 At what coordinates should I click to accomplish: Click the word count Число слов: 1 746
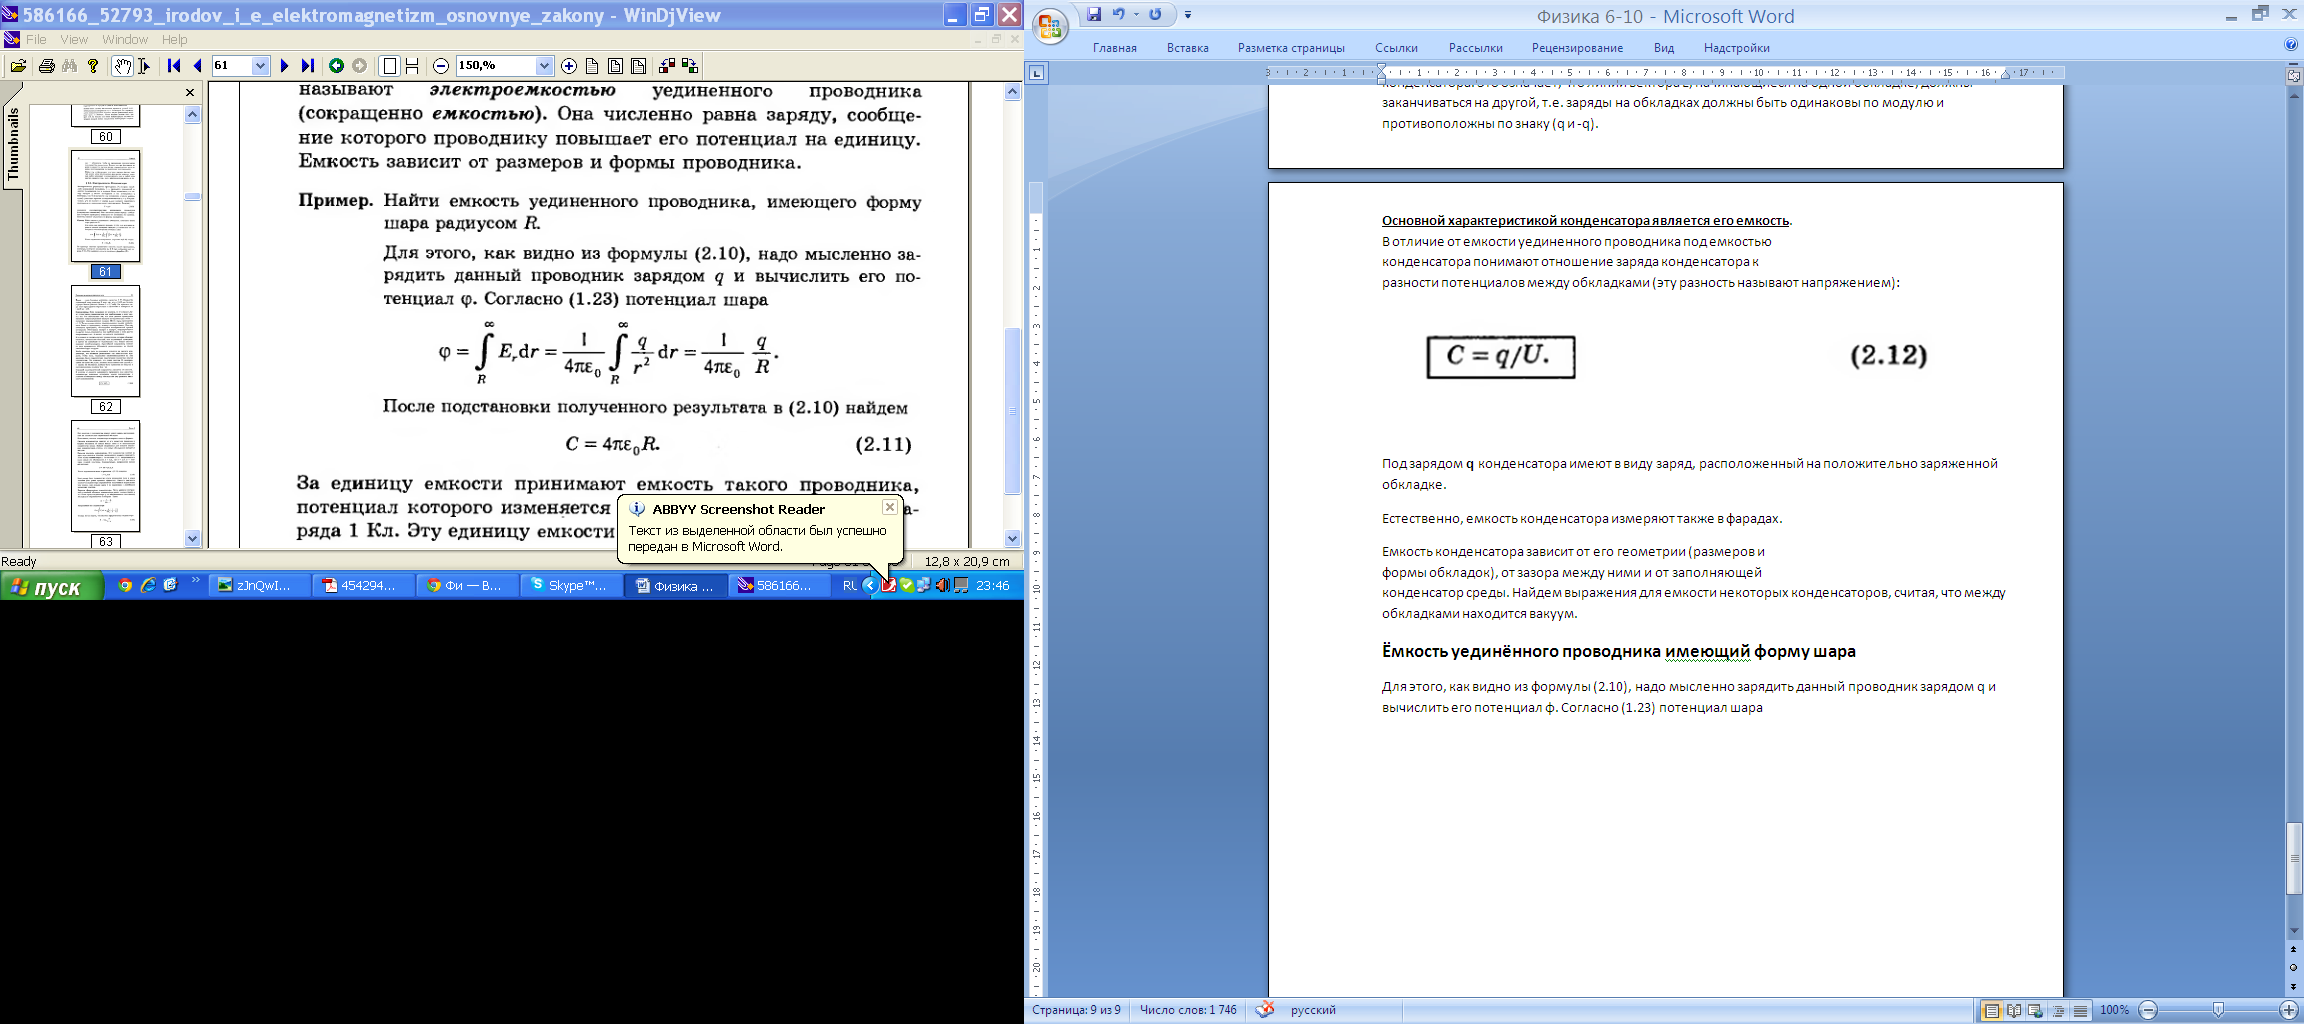click(1188, 1010)
